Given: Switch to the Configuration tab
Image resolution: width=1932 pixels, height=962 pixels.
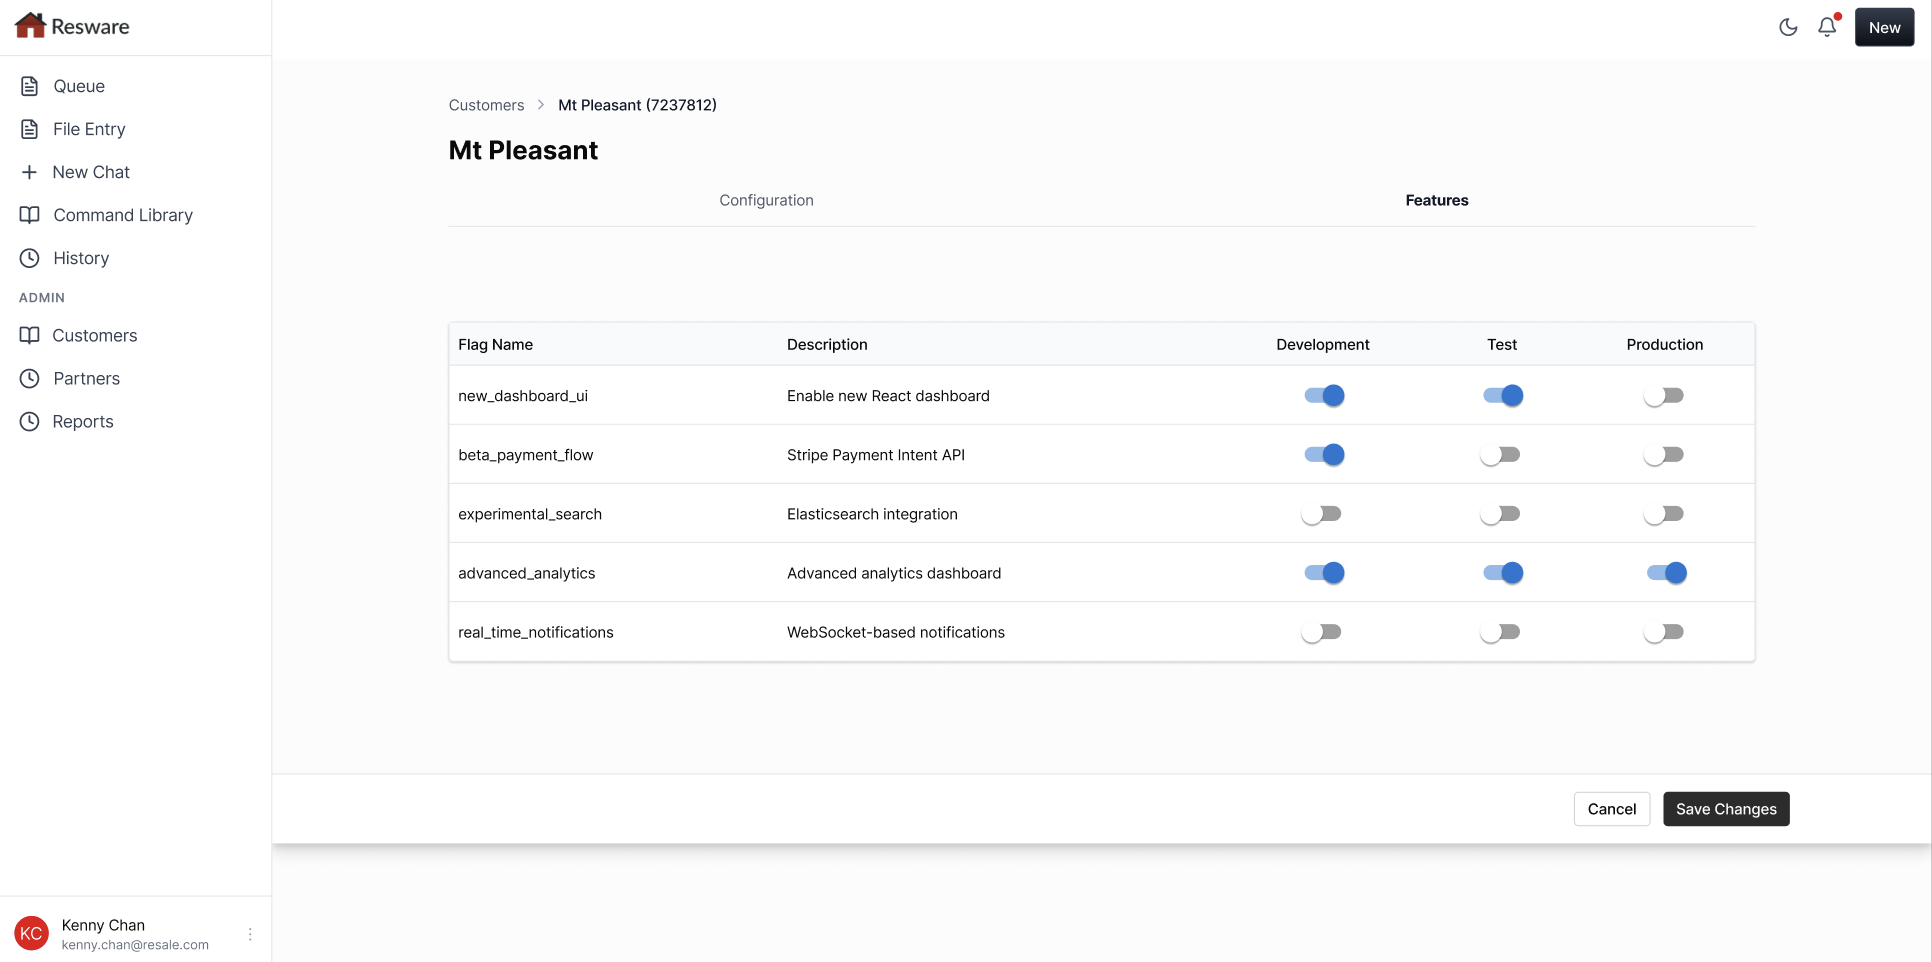Looking at the screenshot, I should [x=766, y=200].
